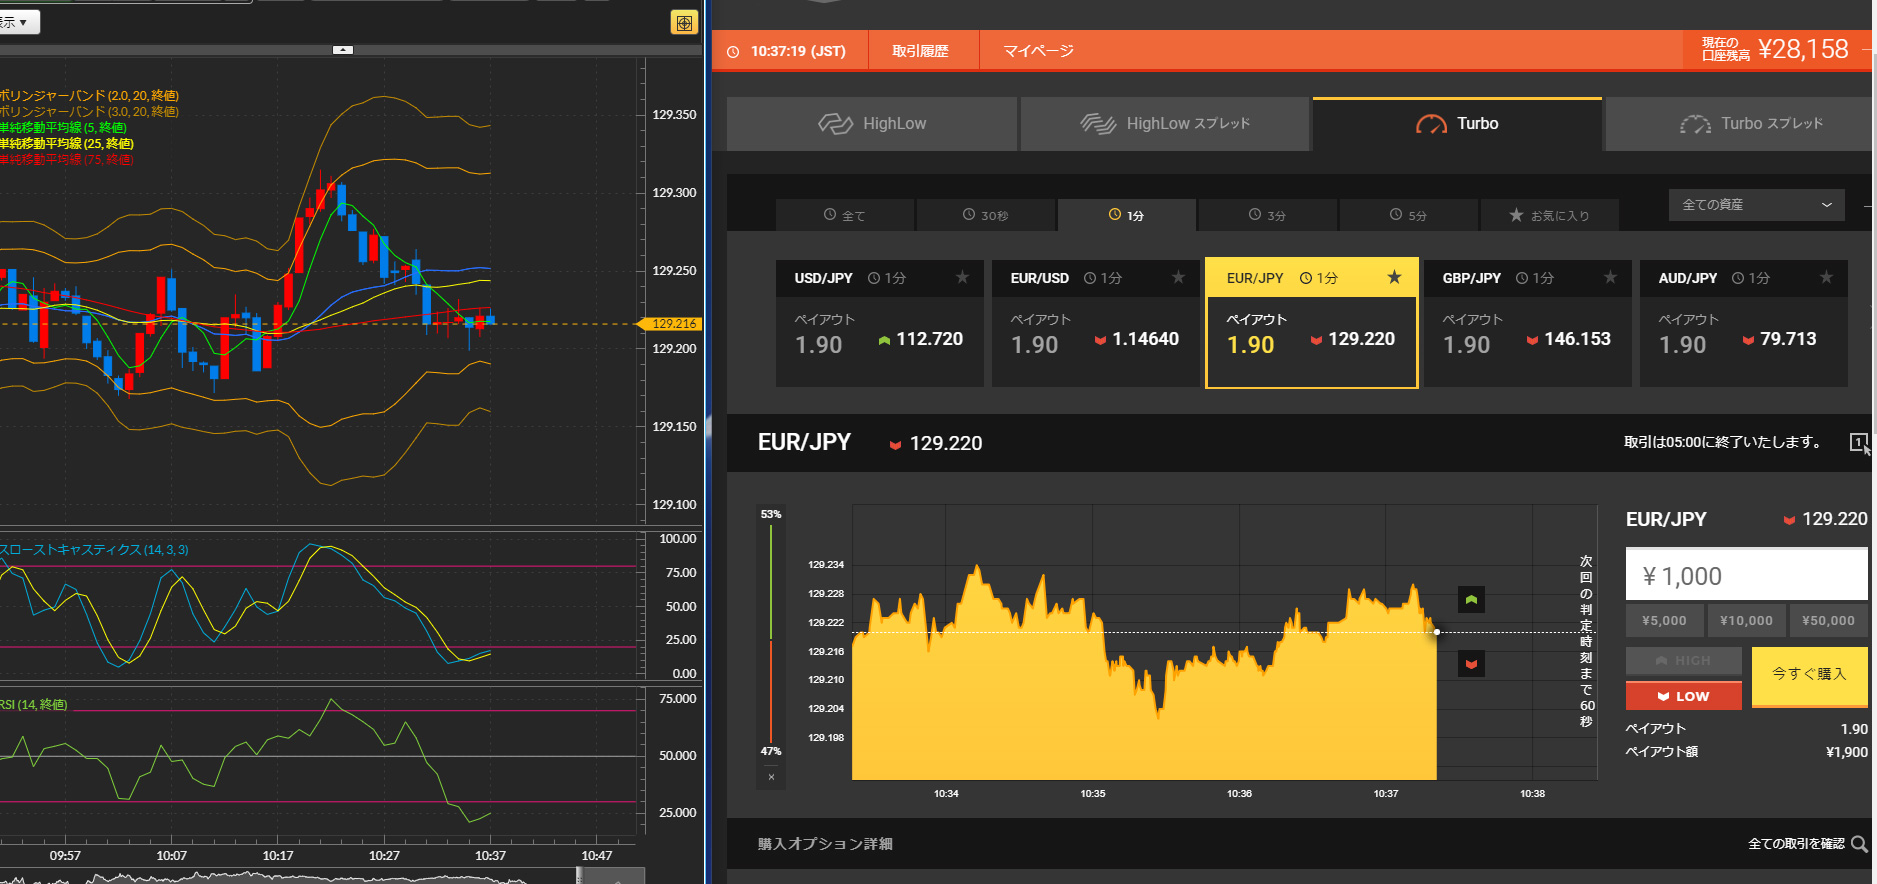1877x884 pixels.
Task: Show お気に入り favorites filter
Action: click(x=1550, y=215)
